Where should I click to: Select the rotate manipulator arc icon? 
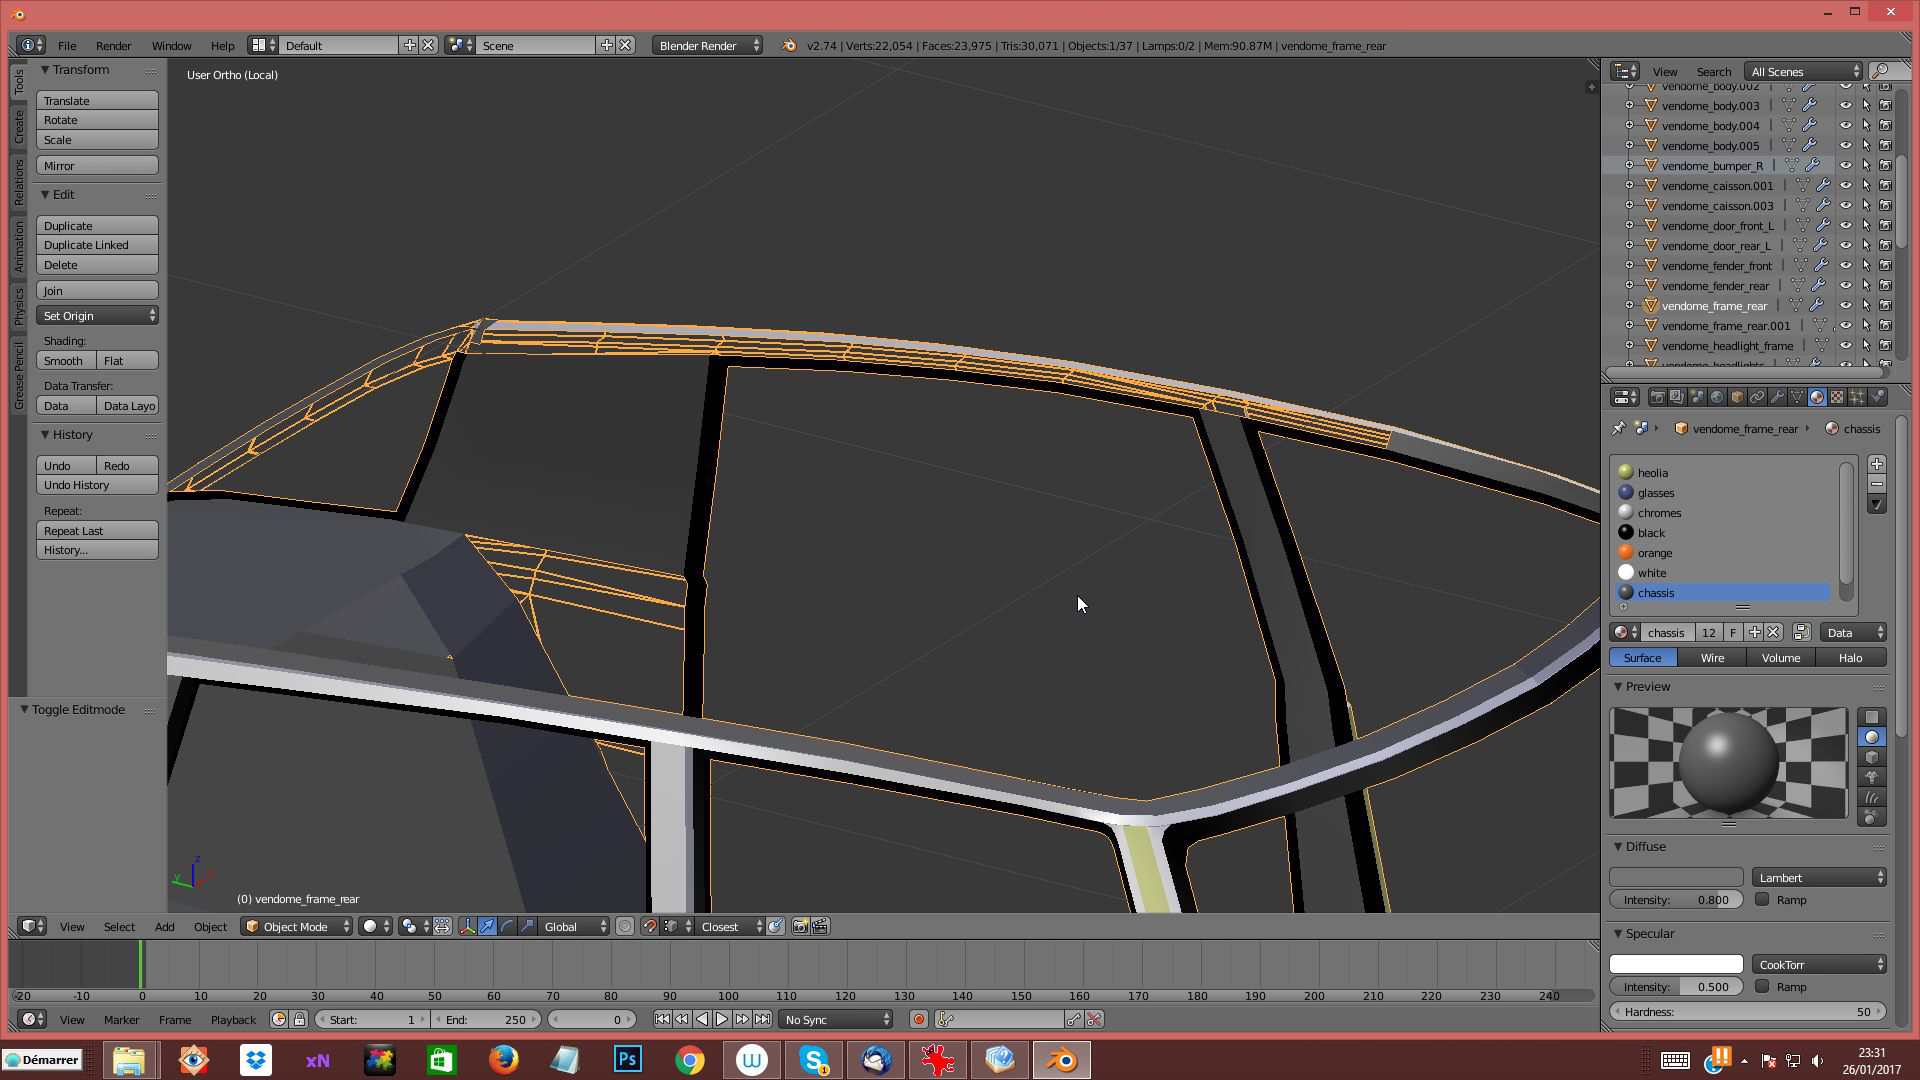pyautogui.click(x=507, y=926)
